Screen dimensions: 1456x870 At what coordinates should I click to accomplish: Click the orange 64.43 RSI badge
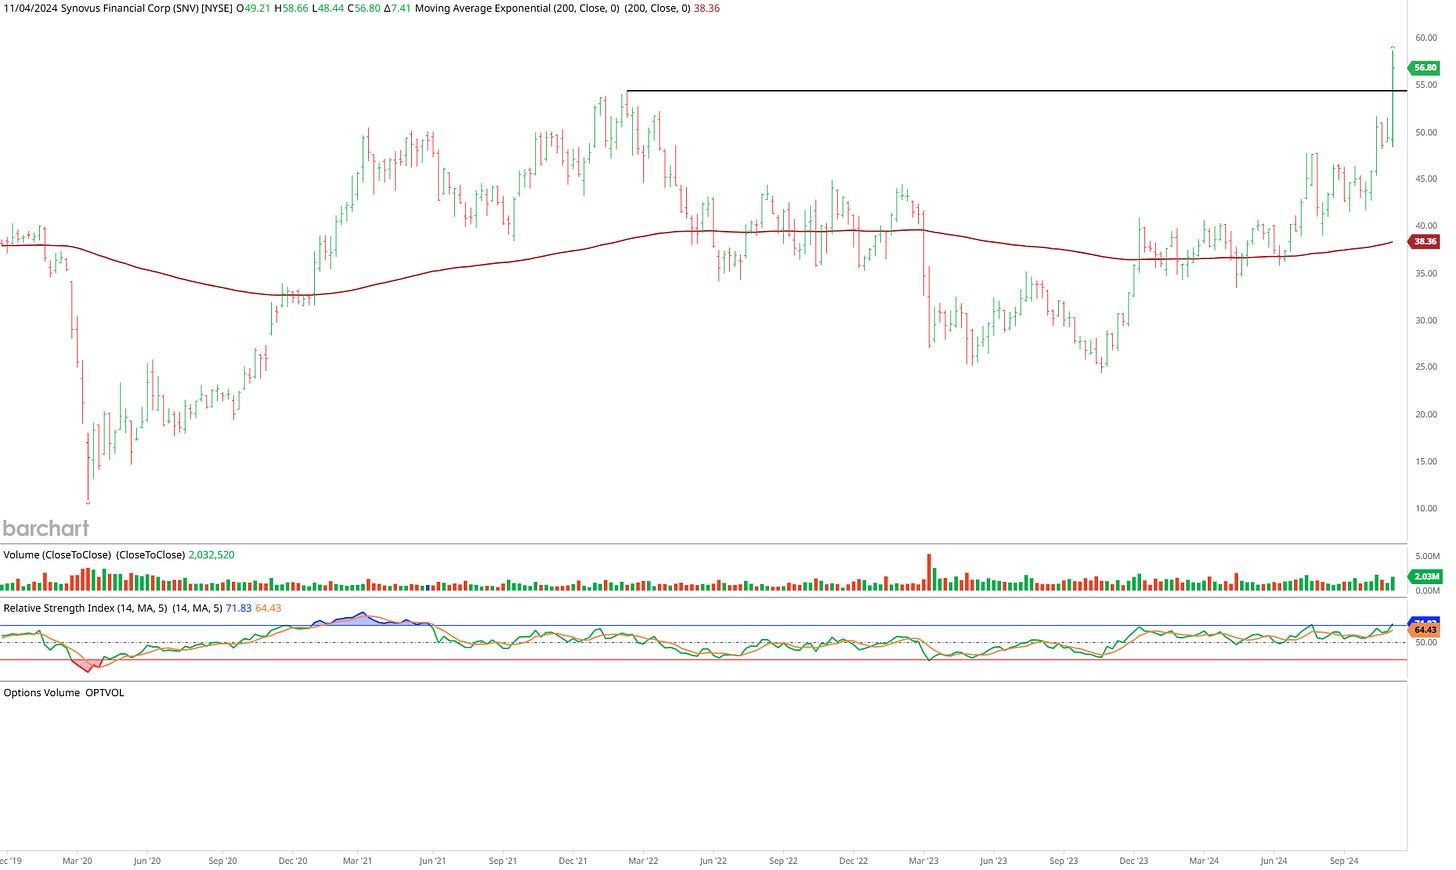[1424, 630]
